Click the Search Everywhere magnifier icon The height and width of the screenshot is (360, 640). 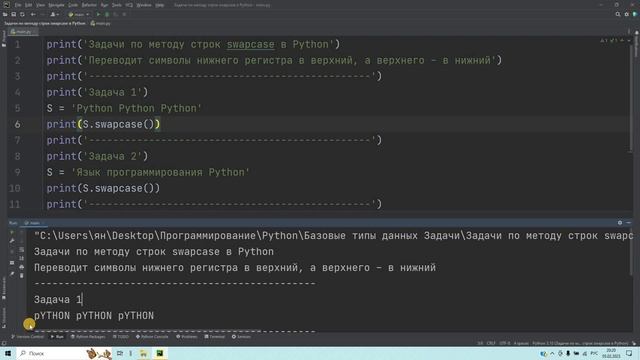(618, 14)
